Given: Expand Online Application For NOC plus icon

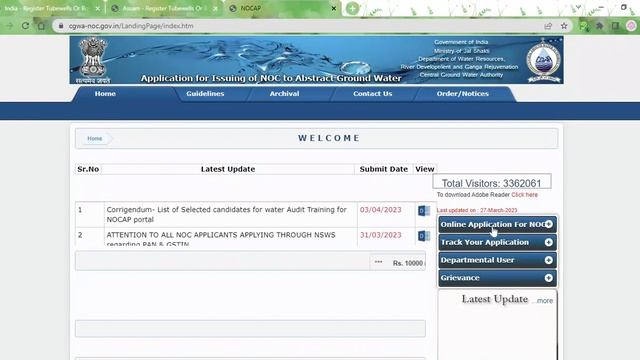Looking at the screenshot, I should pos(549,224).
